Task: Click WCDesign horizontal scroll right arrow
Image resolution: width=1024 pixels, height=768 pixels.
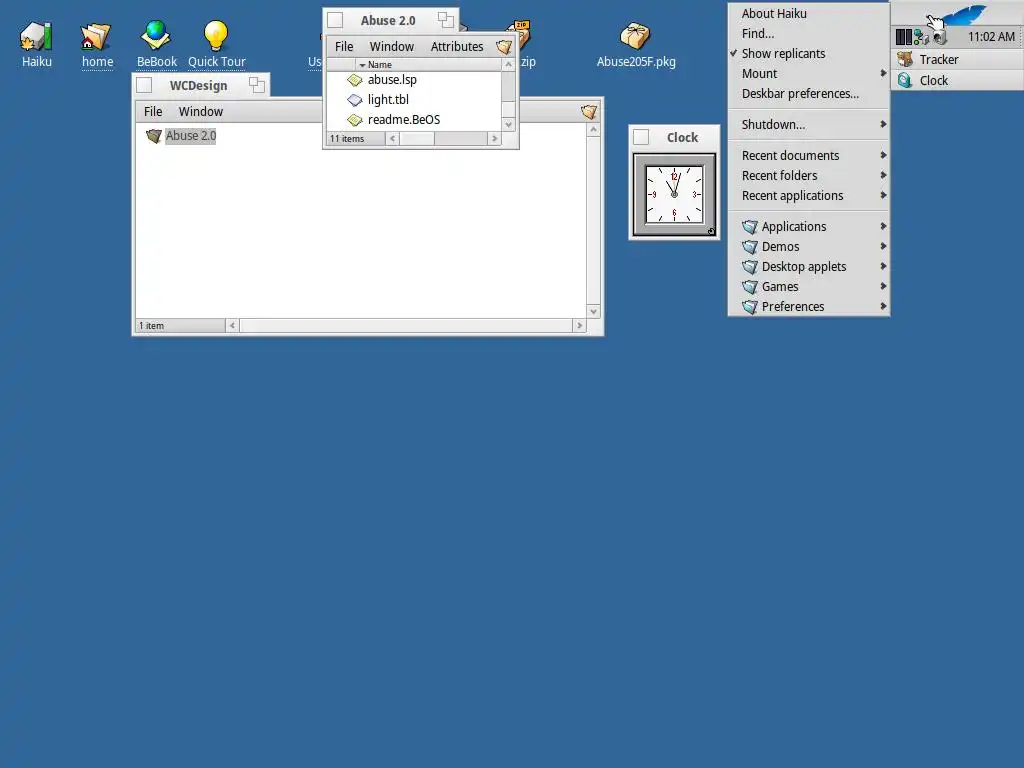Action: [579, 325]
